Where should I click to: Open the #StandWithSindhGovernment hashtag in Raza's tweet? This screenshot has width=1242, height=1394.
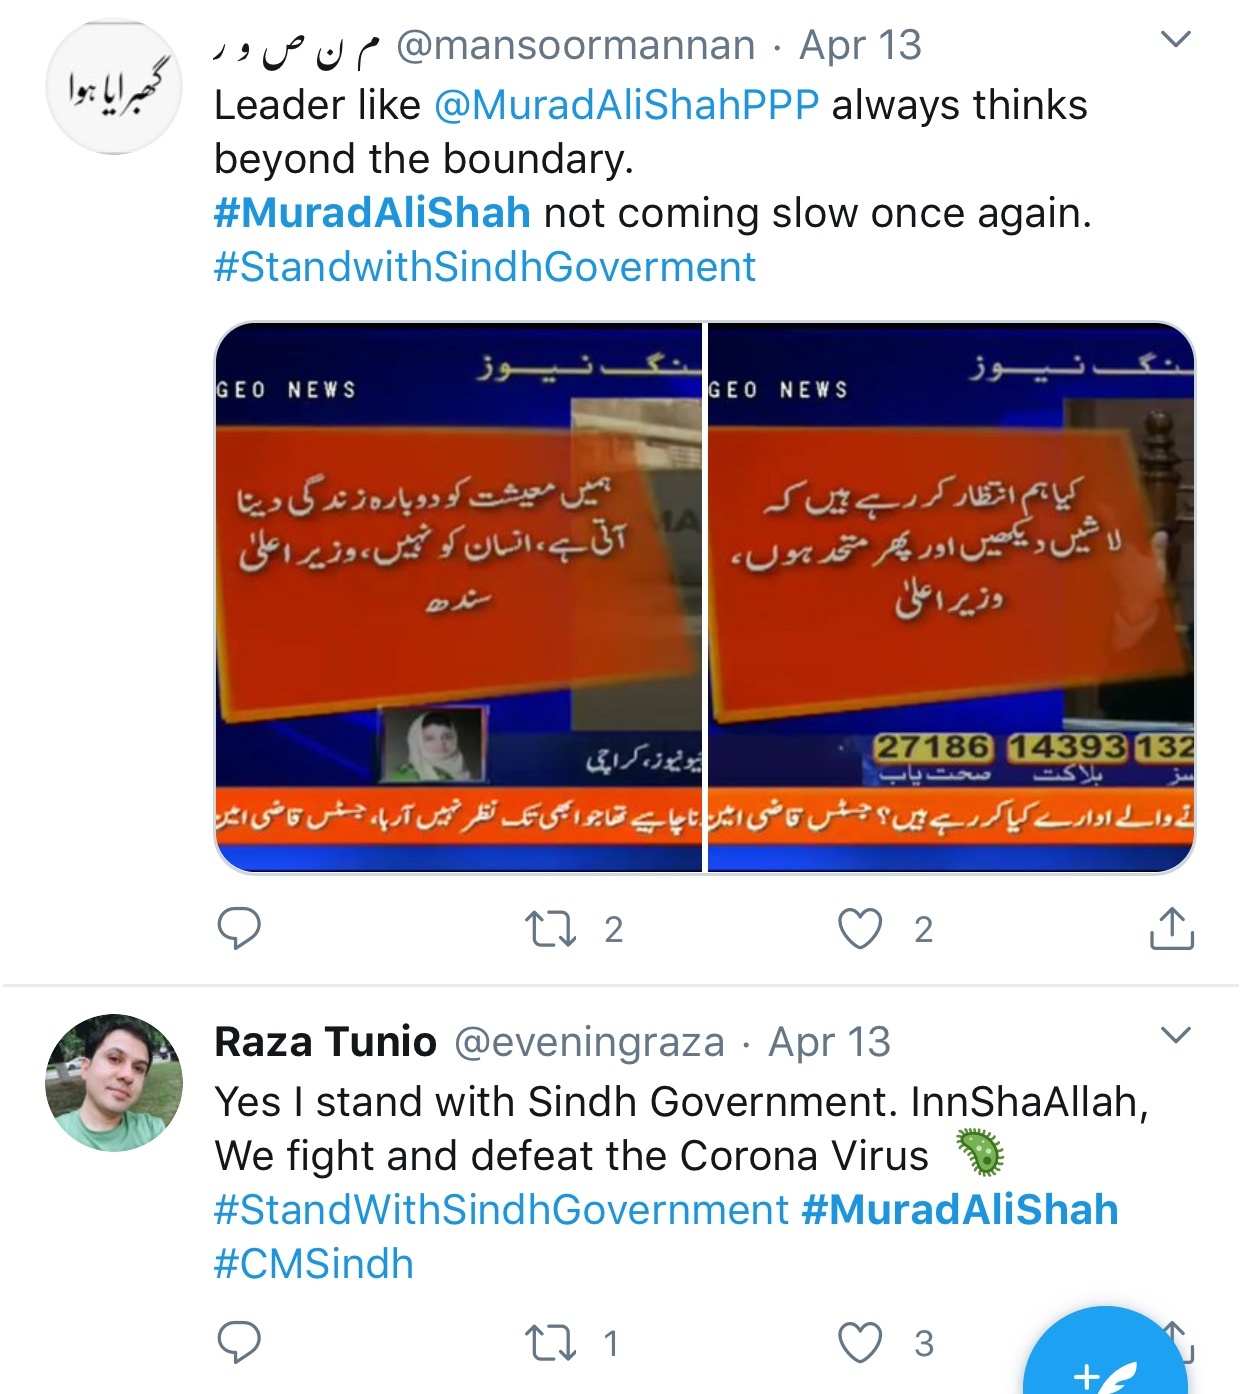point(502,1210)
